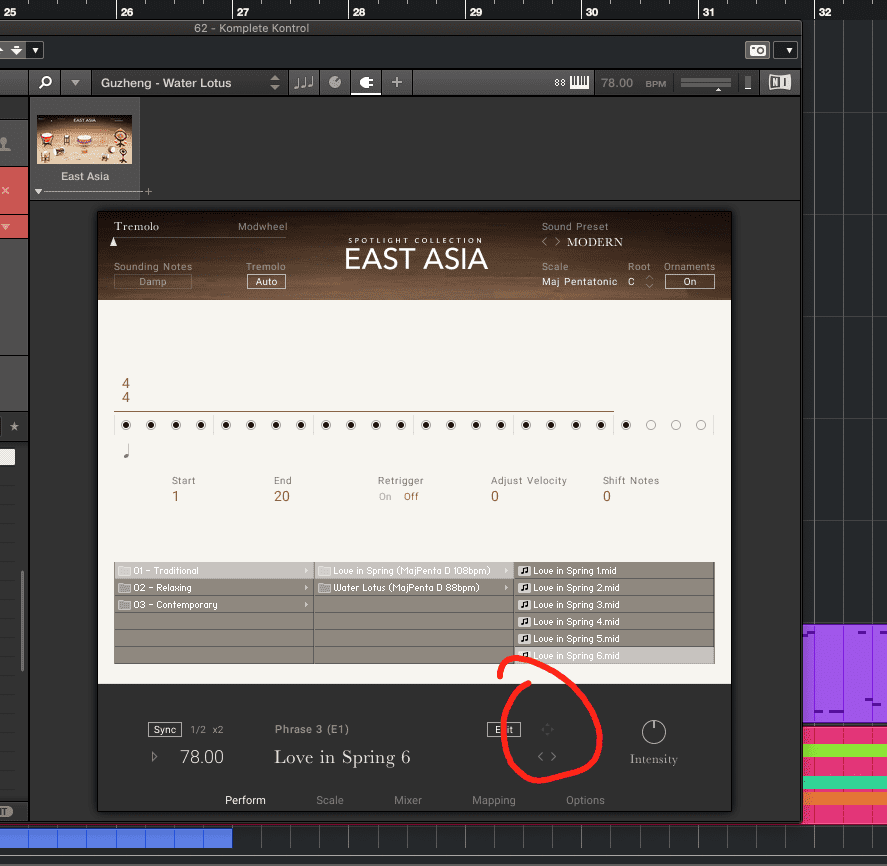Click the plus icon in Komplete Kontrol toolbar
This screenshot has width=887, height=866.
397,83
